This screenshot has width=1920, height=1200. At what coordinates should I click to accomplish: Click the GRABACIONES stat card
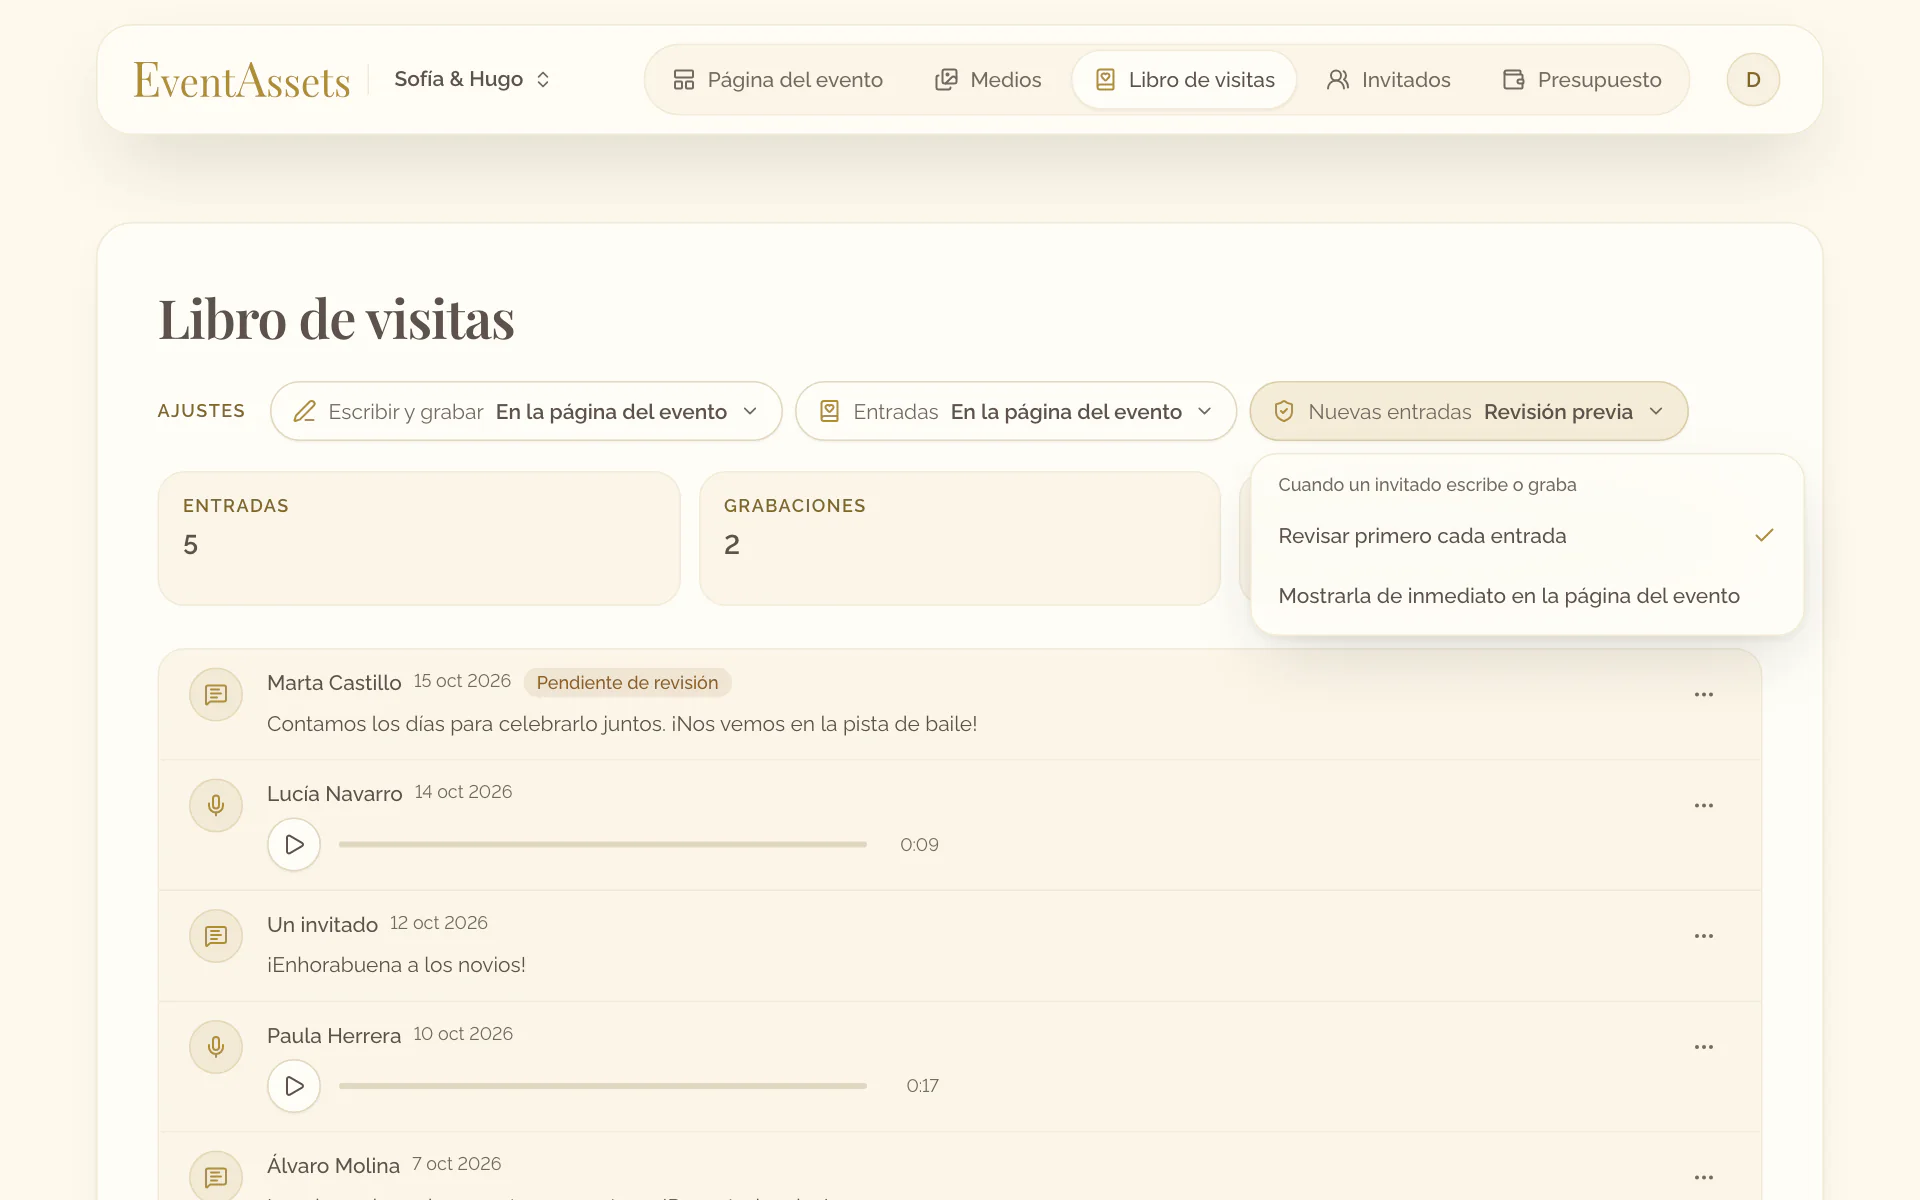960,538
